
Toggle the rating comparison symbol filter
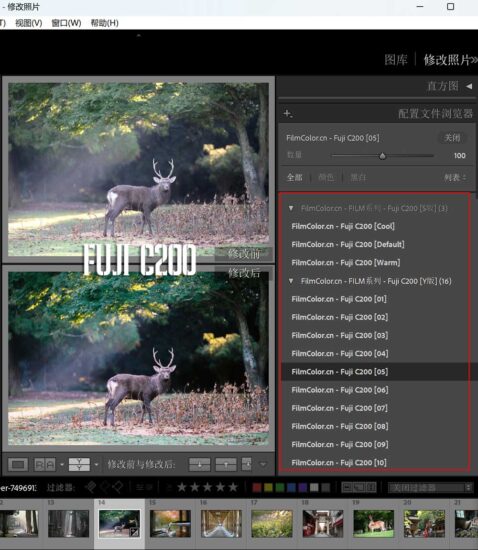169,487
